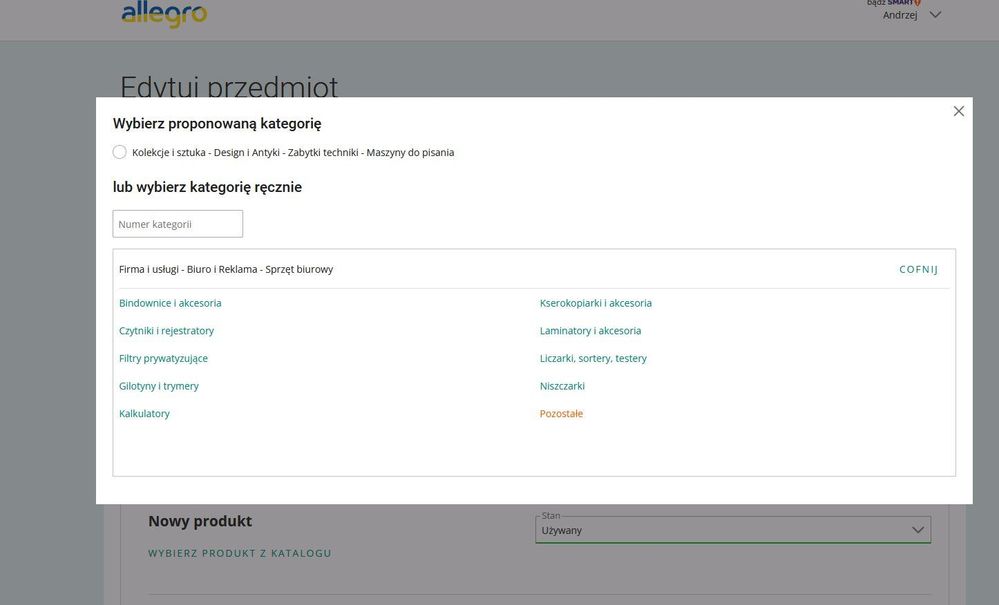
Task: Open the Kserokopiarki i akcesoria category
Action: (595, 303)
